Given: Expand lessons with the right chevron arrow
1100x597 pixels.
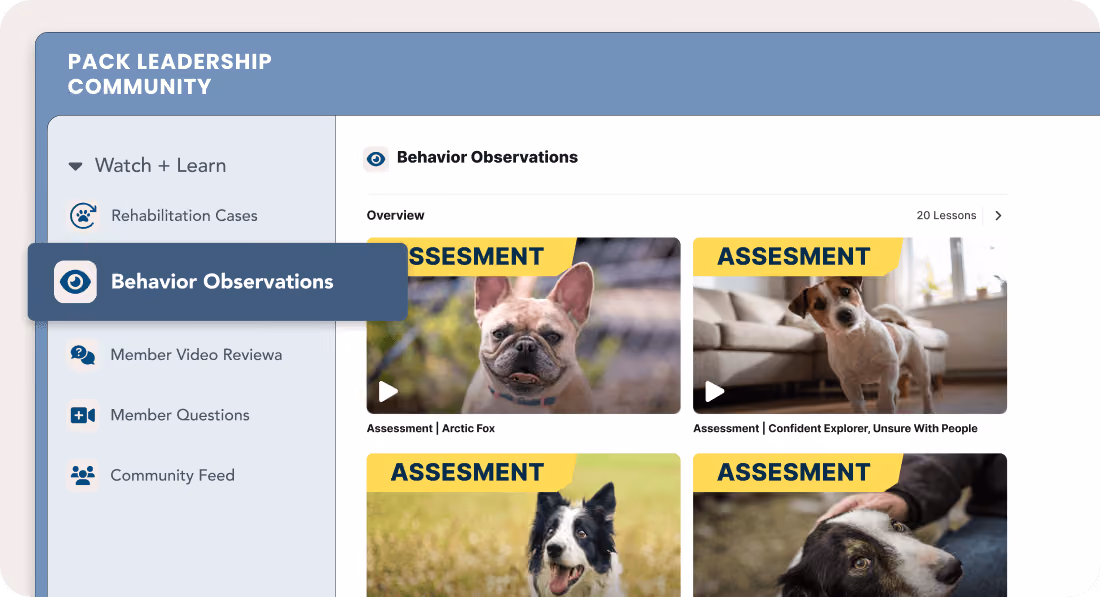Looking at the screenshot, I should point(998,215).
